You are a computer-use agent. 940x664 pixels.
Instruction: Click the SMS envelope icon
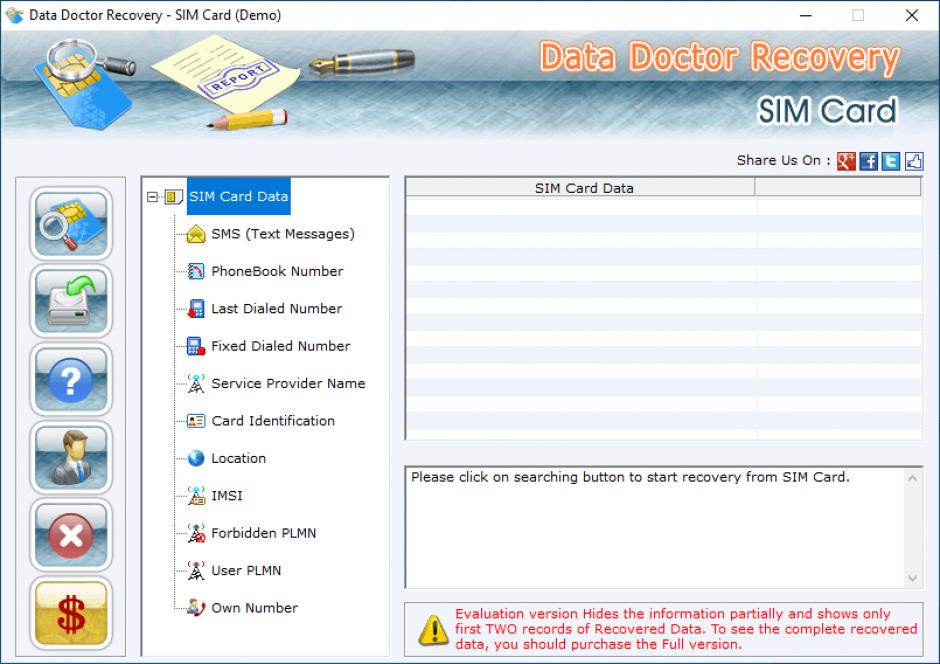[x=196, y=234]
